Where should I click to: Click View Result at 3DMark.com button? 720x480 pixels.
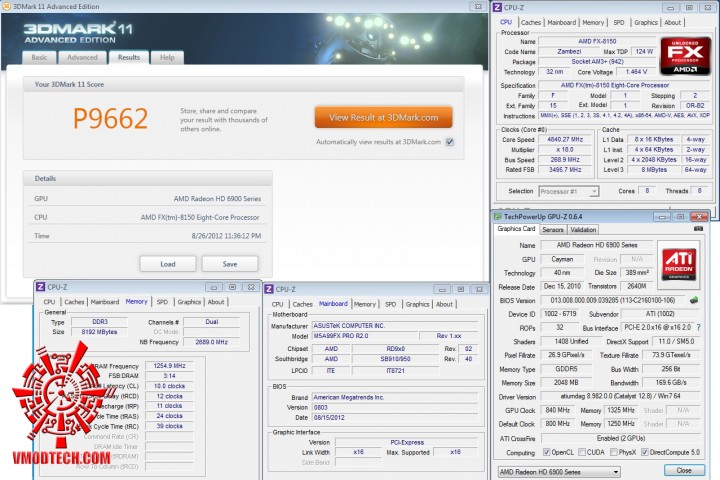[383, 118]
